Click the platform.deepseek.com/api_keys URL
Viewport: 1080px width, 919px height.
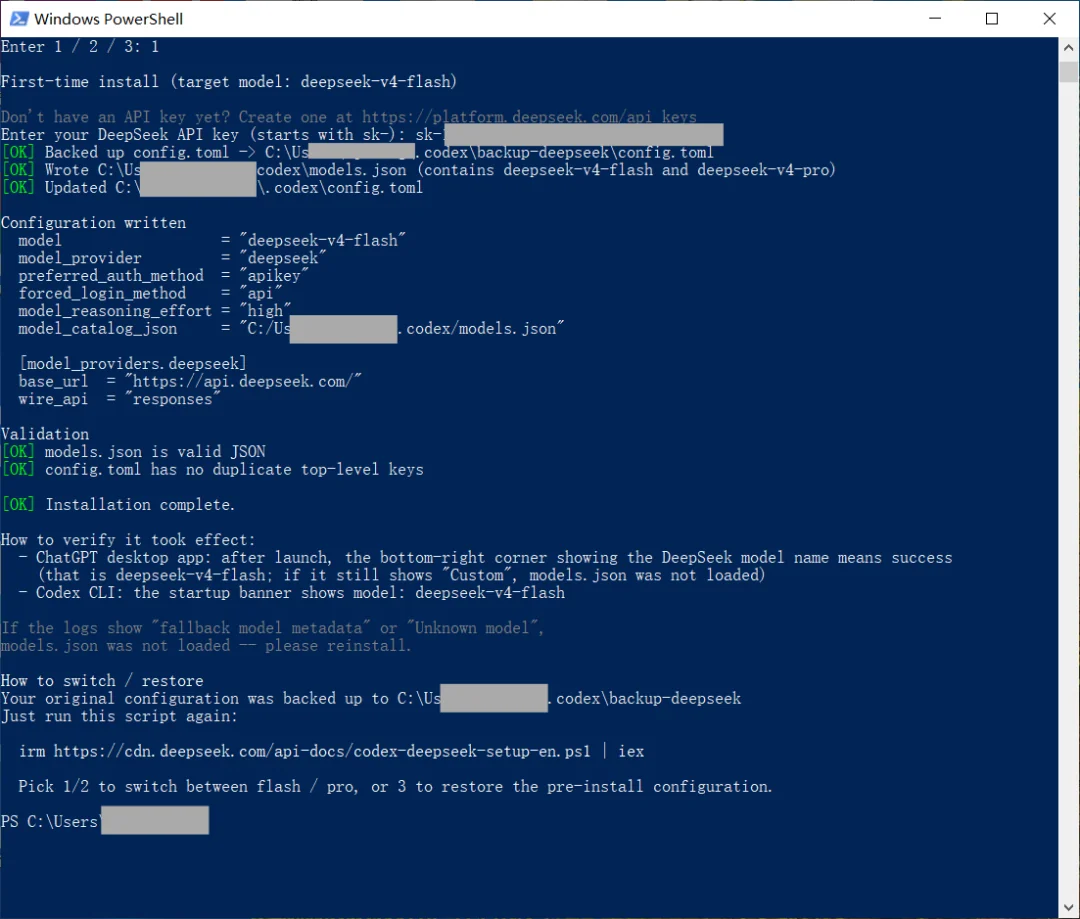tap(530, 117)
